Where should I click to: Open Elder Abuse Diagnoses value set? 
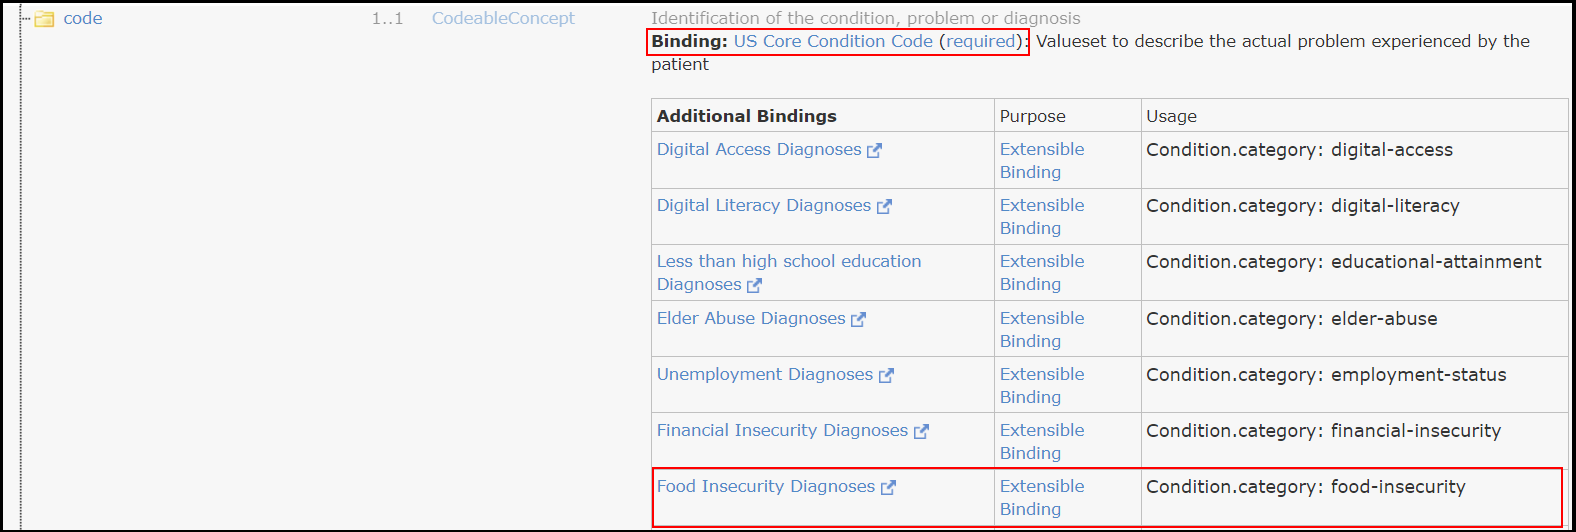tap(750, 319)
